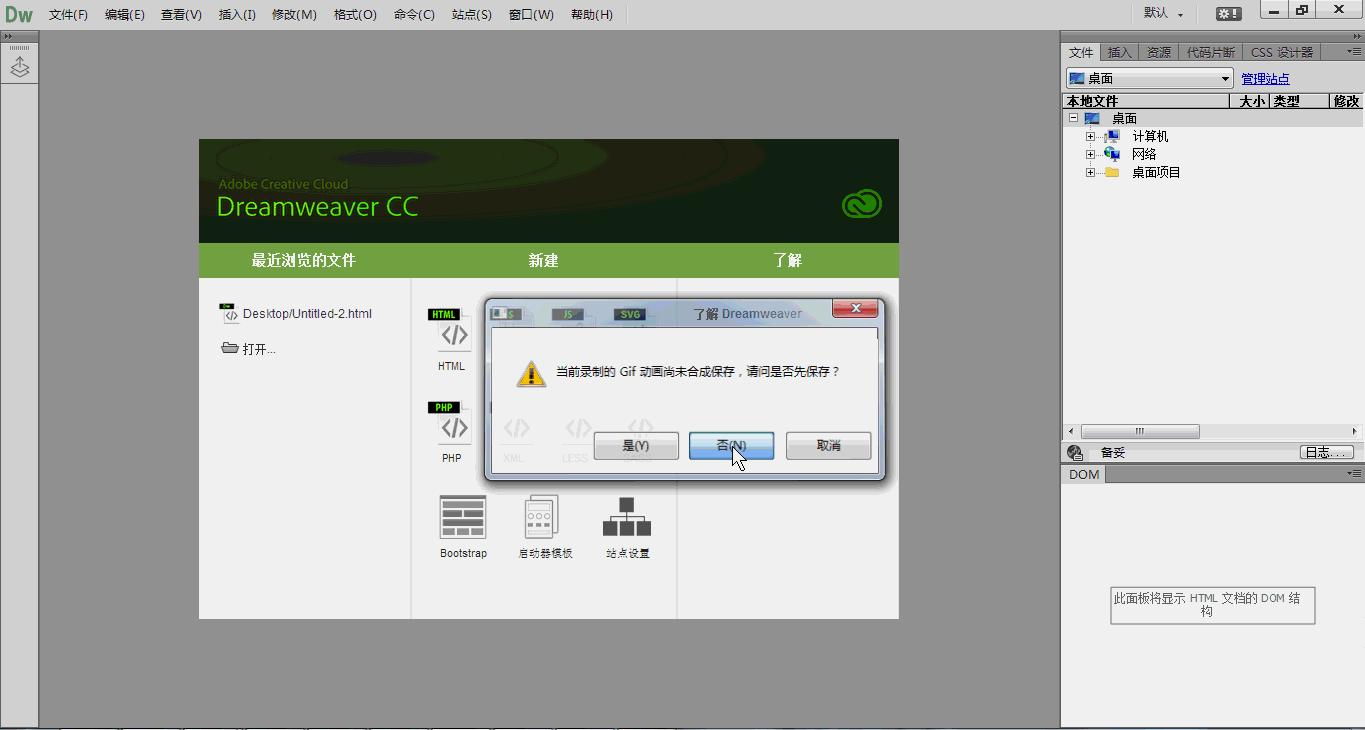Image resolution: width=1365 pixels, height=730 pixels.
Task: Collapse the 桌面 root tree node
Action: pos(1072,118)
